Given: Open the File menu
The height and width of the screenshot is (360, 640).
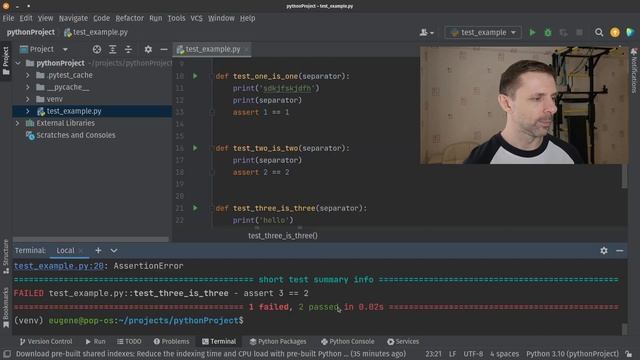Looking at the screenshot, I should tap(8, 18).
